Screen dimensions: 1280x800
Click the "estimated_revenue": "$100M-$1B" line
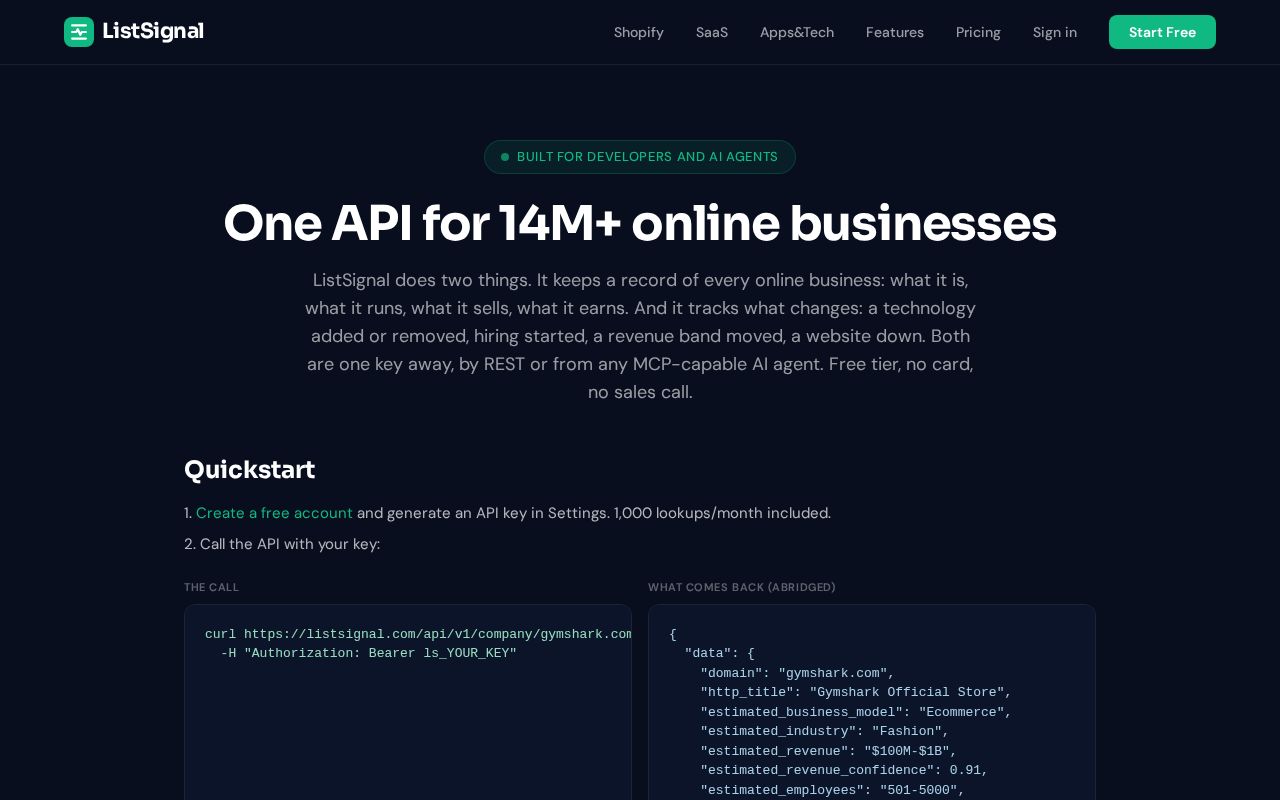[x=829, y=751]
